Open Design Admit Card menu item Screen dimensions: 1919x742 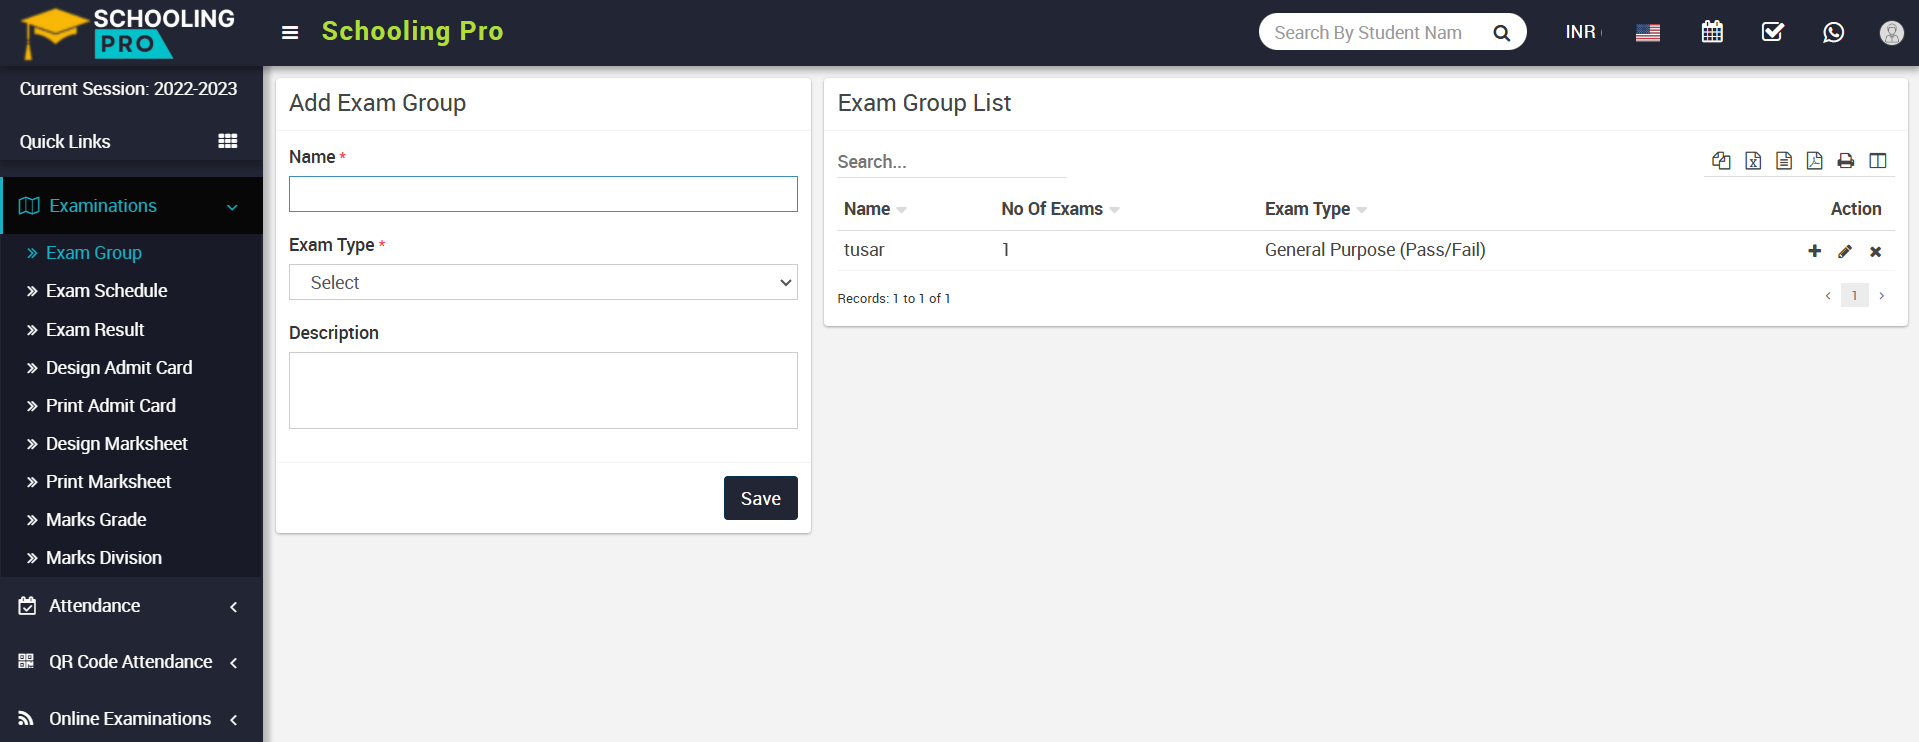click(x=119, y=368)
